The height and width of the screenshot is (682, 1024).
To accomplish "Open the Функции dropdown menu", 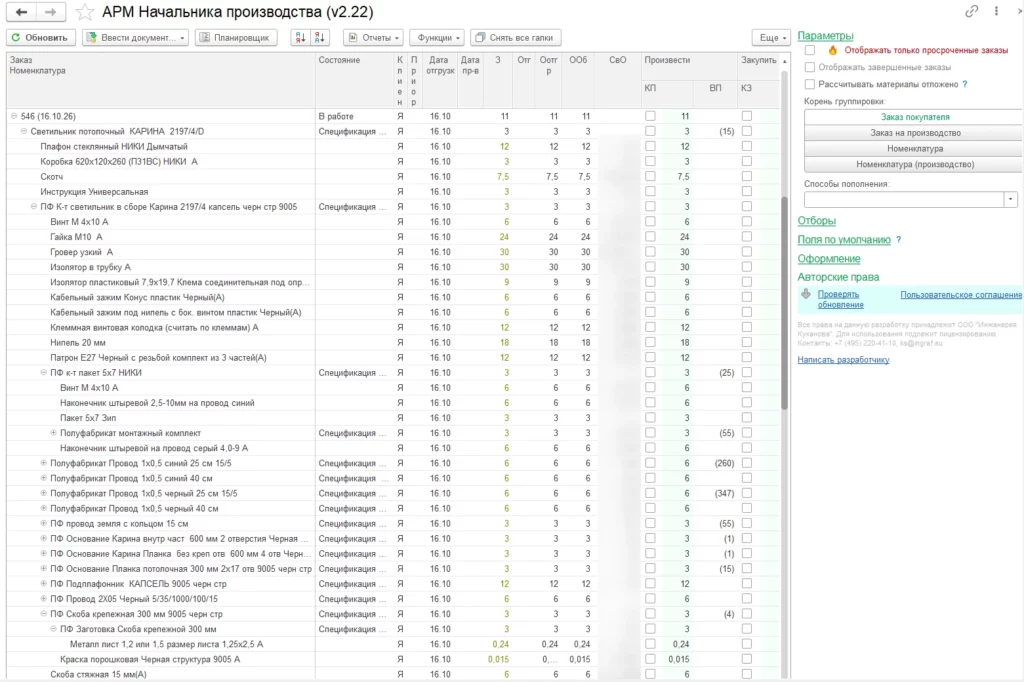I will pyautogui.click(x=437, y=38).
